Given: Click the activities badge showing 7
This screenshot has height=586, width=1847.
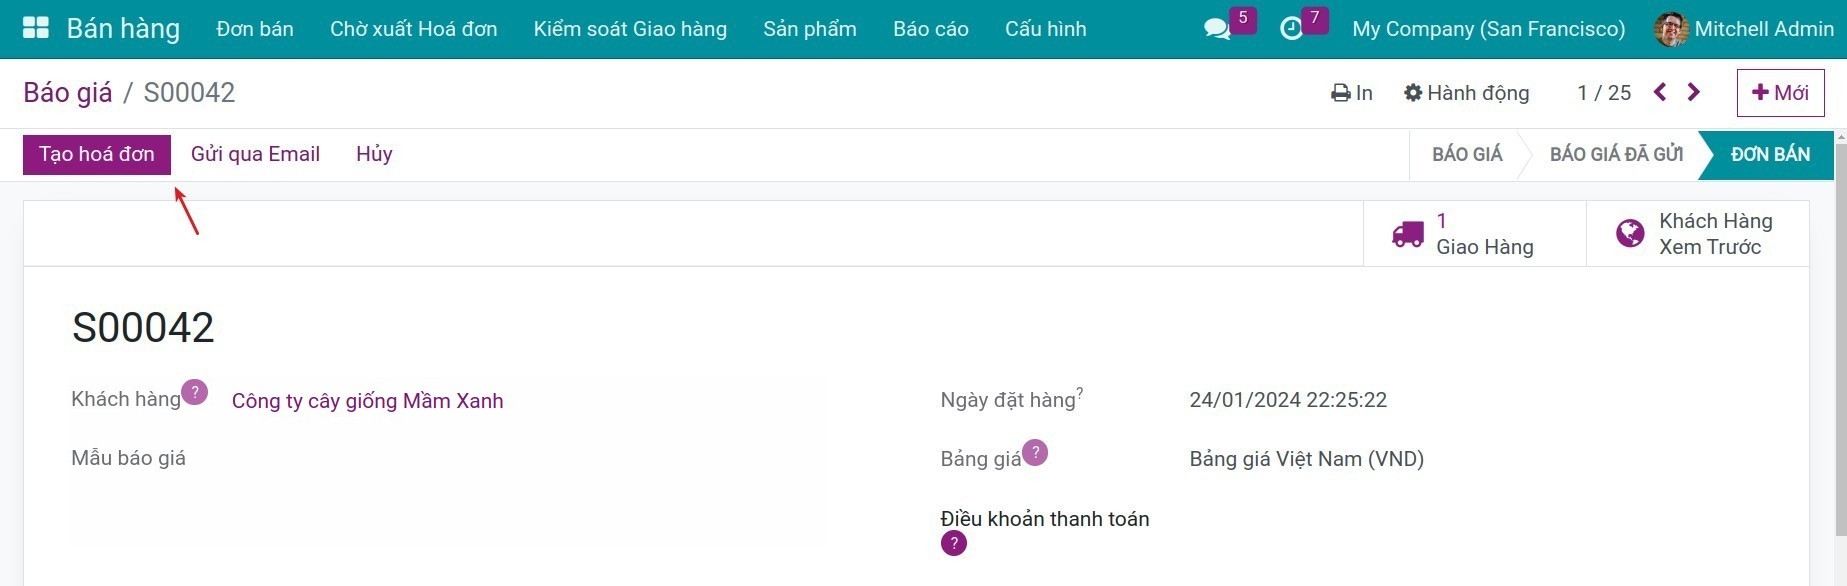Looking at the screenshot, I should (1315, 18).
